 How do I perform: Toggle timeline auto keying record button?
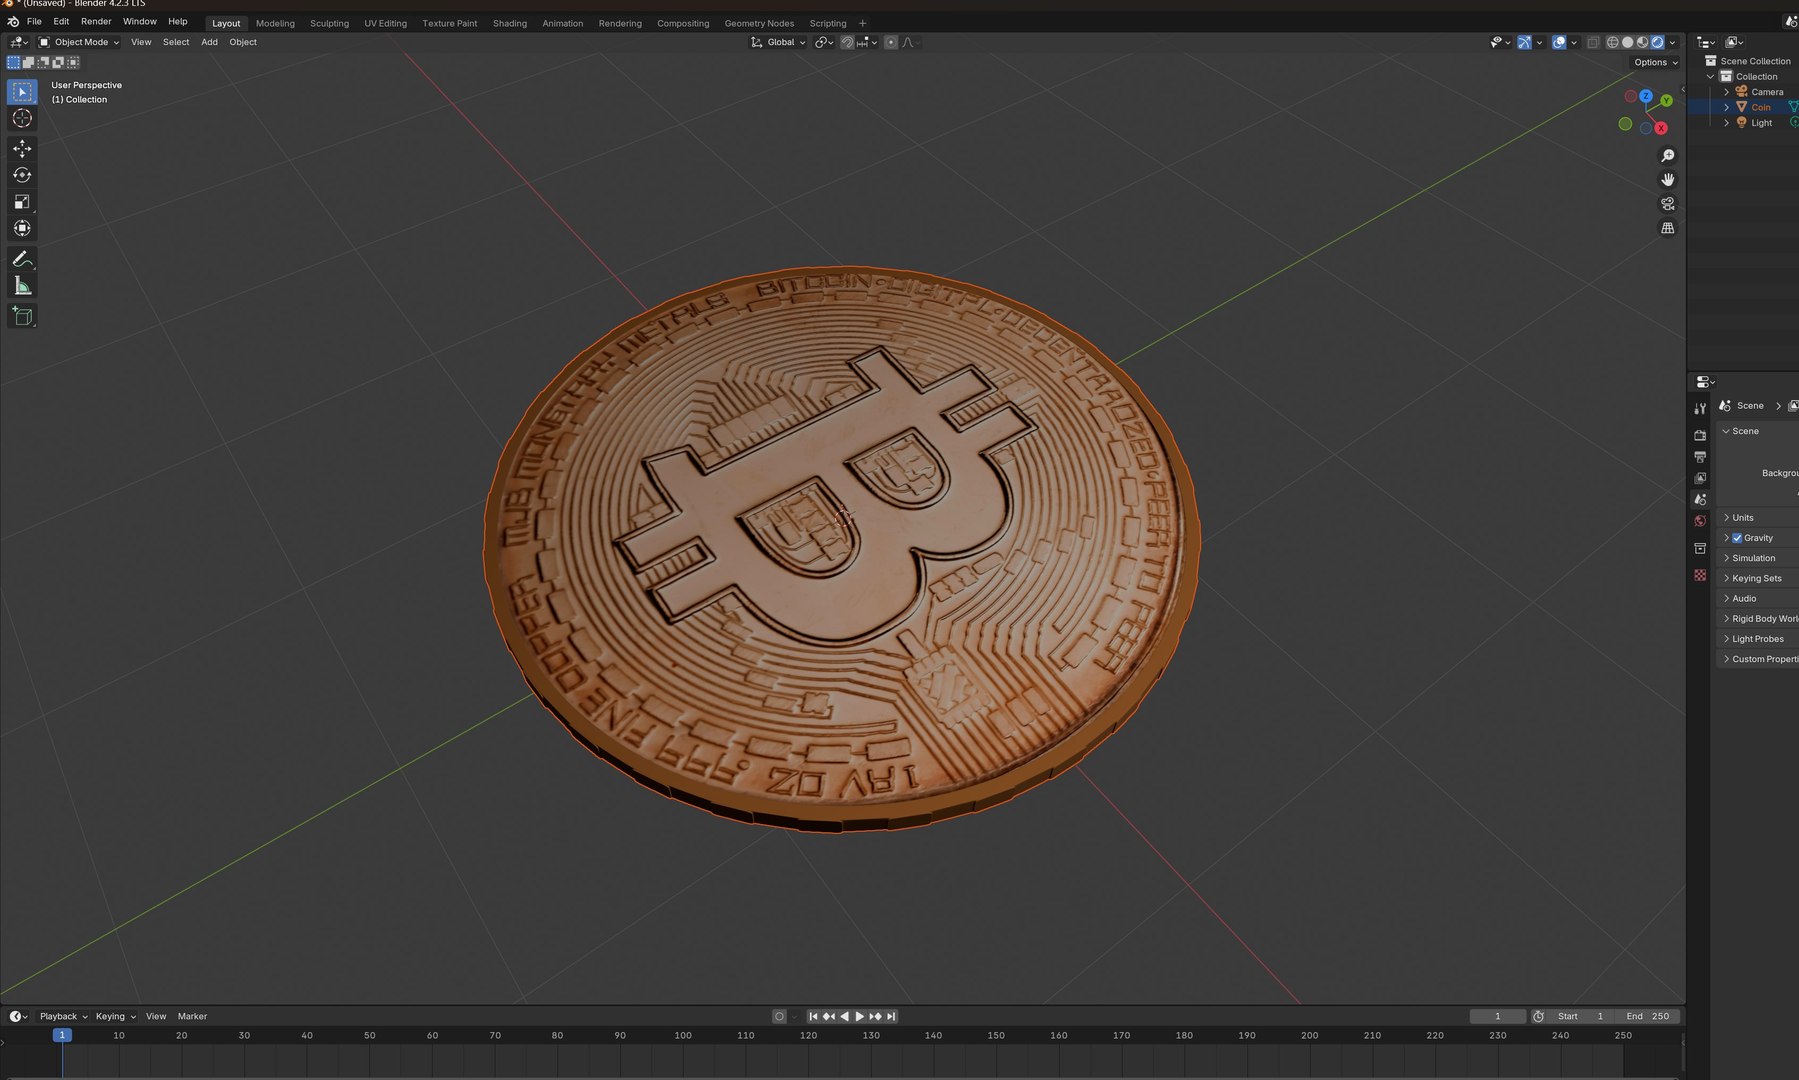(x=779, y=1016)
